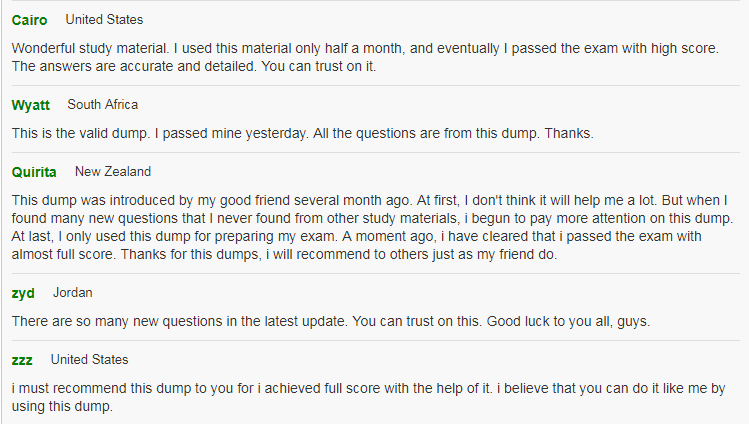Image resolution: width=749 pixels, height=424 pixels.
Task: Click the reviewer name zzz
Action: [x=22, y=360]
